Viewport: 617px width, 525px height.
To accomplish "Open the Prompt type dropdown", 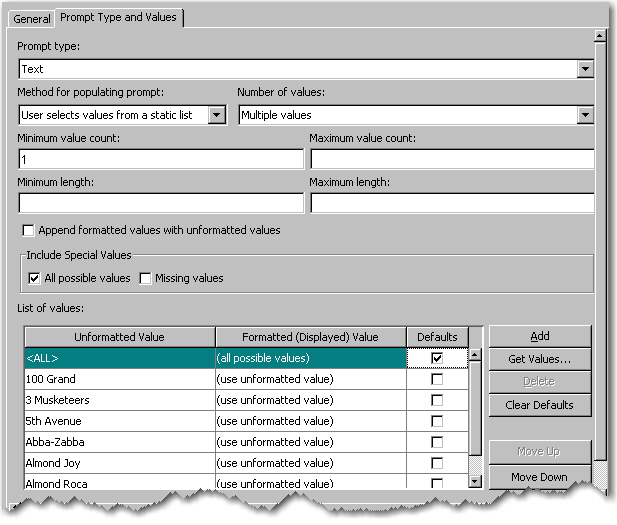I will (x=585, y=70).
